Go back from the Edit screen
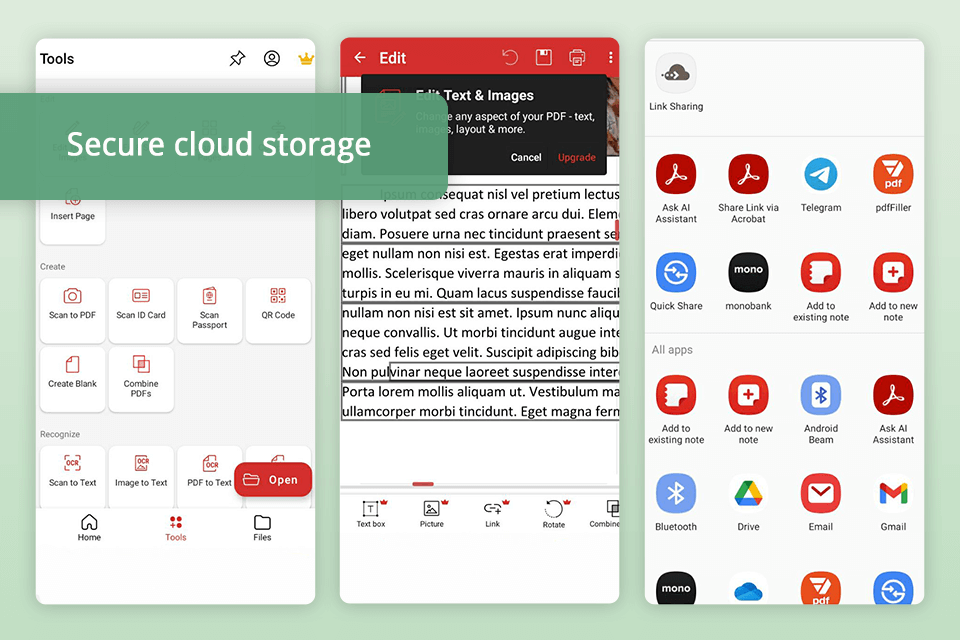The image size is (960, 640). click(360, 58)
